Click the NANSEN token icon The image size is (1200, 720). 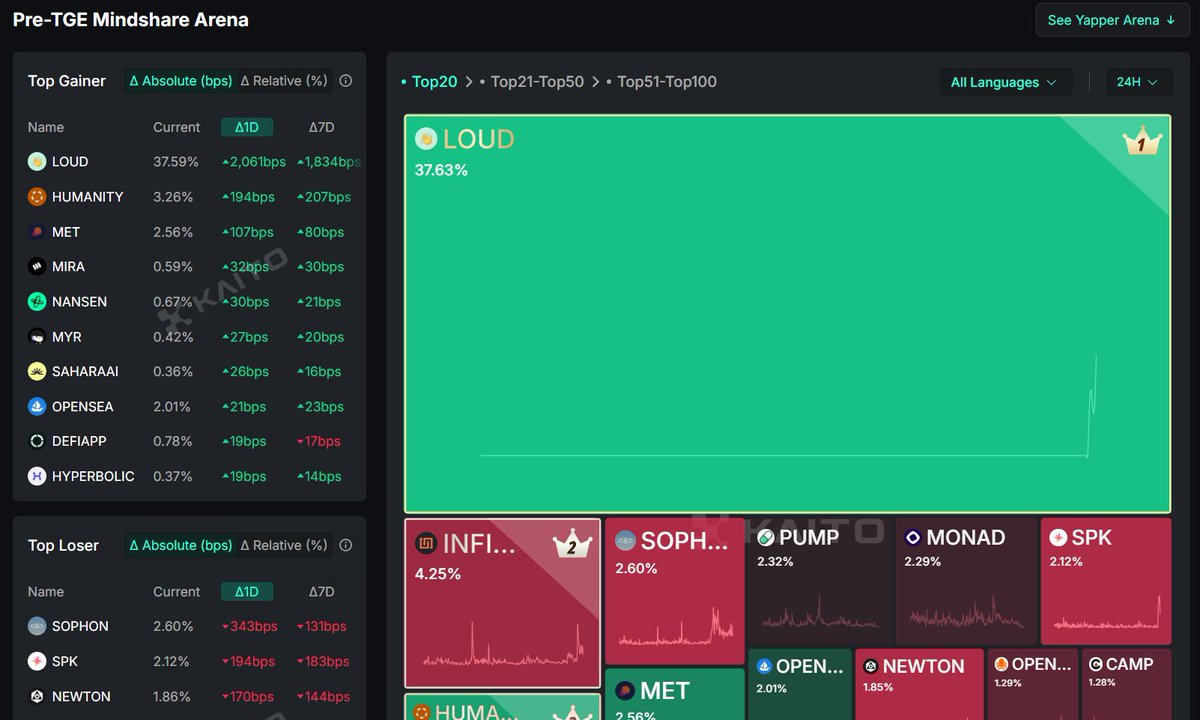37,302
